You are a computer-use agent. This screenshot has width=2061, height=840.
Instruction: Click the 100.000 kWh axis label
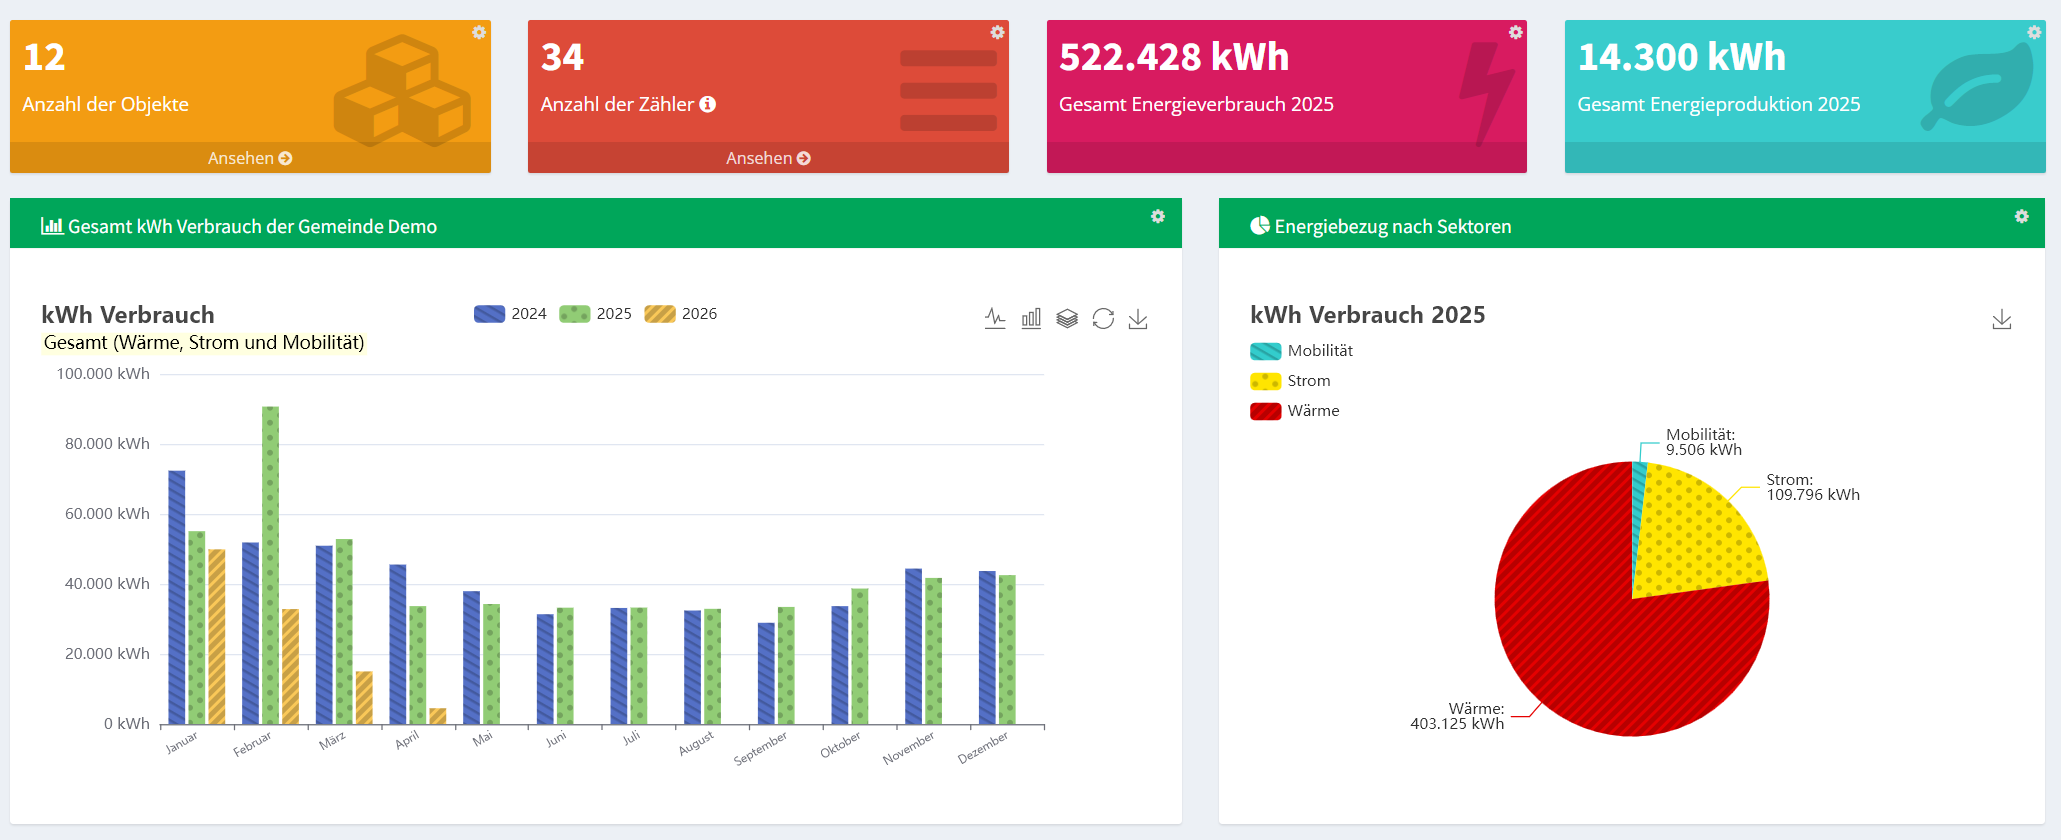coord(103,374)
